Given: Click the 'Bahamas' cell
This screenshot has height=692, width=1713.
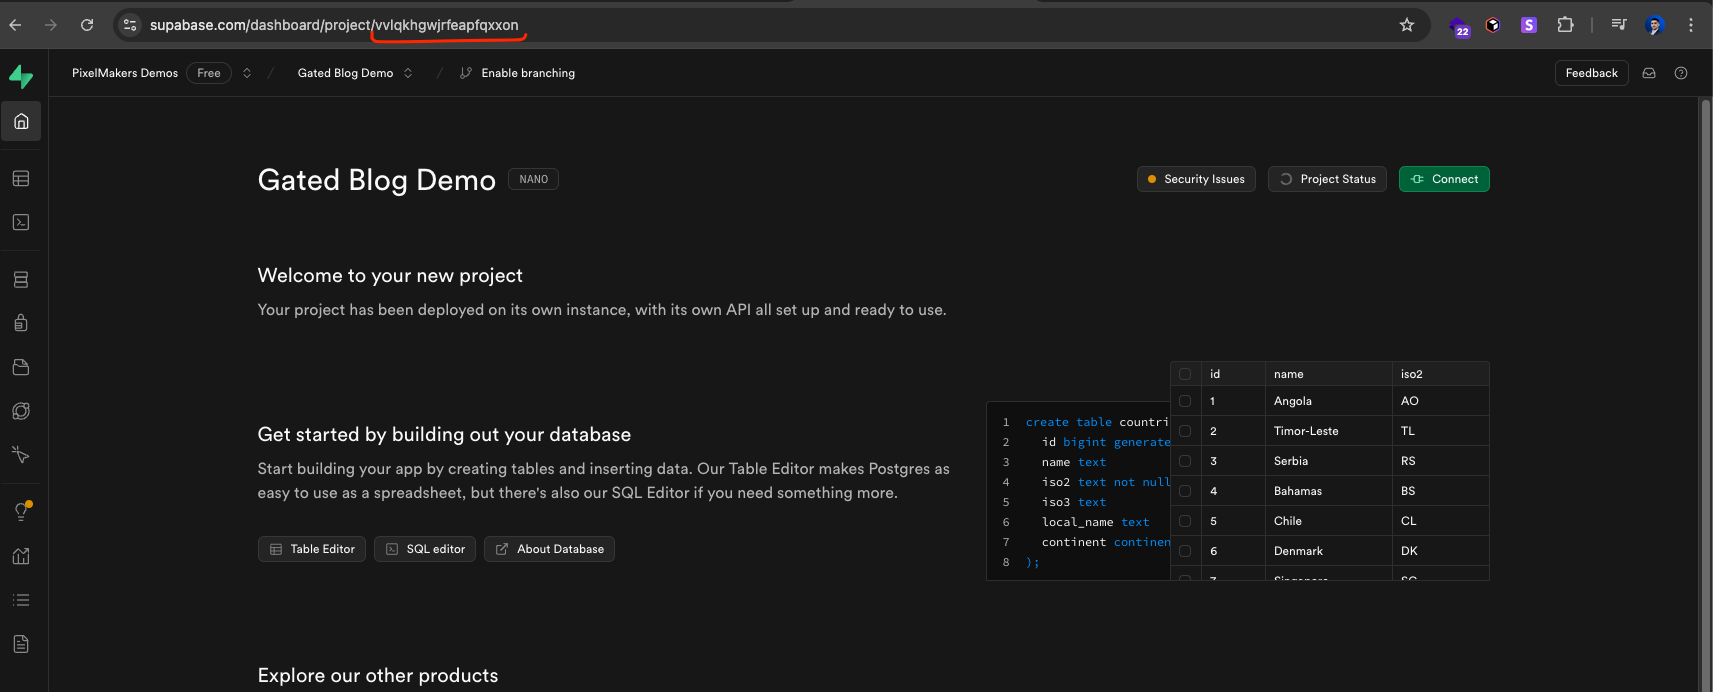Looking at the screenshot, I should [x=1328, y=491].
